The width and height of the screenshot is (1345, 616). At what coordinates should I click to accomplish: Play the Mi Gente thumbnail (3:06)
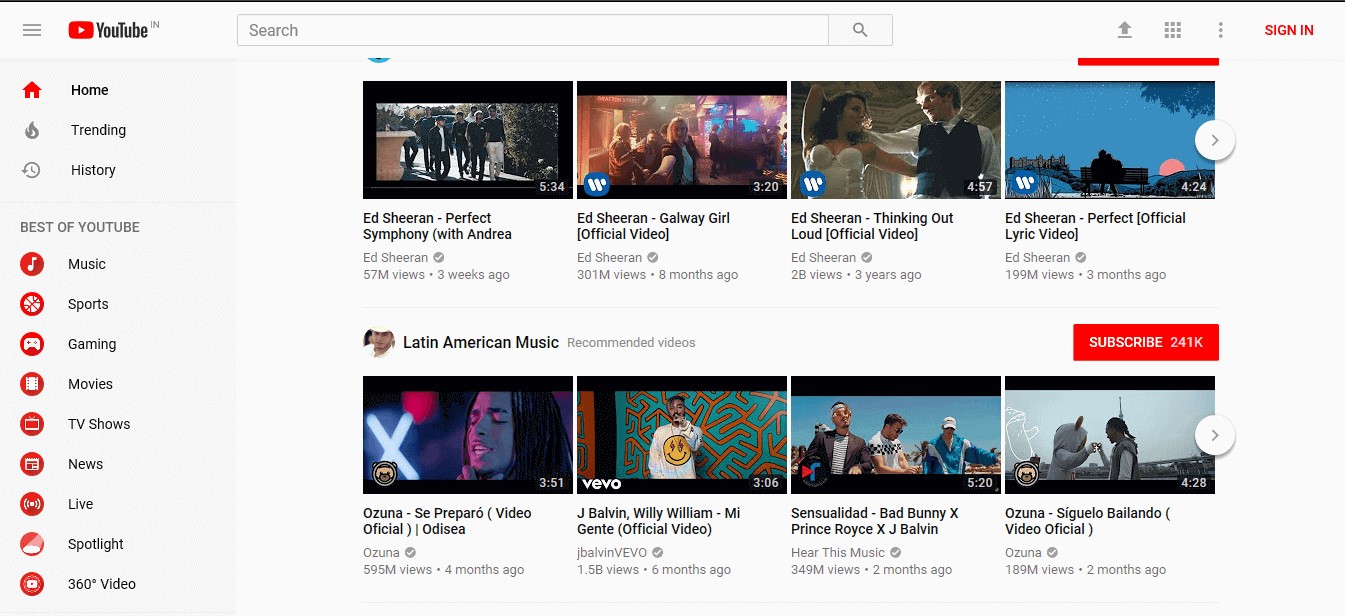coord(682,435)
